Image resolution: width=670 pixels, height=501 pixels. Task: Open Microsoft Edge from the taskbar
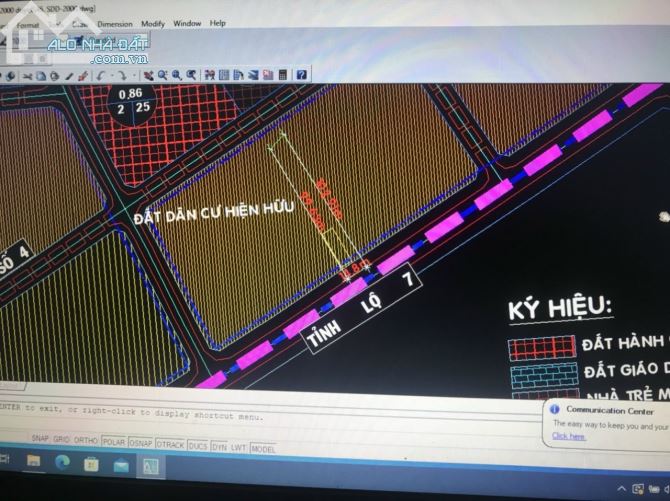point(62,464)
